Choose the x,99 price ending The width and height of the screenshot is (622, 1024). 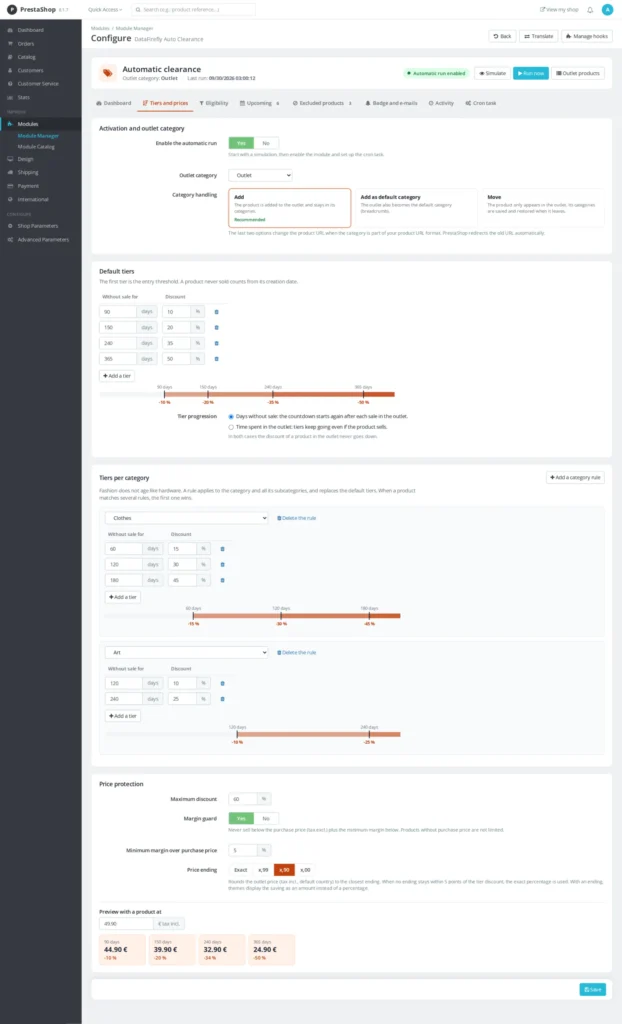(x=263, y=870)
